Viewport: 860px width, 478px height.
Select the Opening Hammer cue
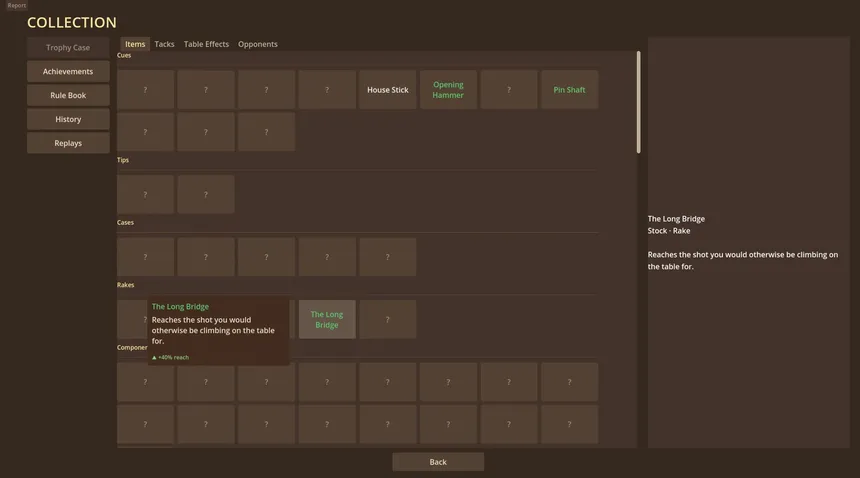click(x=448, y=89)
